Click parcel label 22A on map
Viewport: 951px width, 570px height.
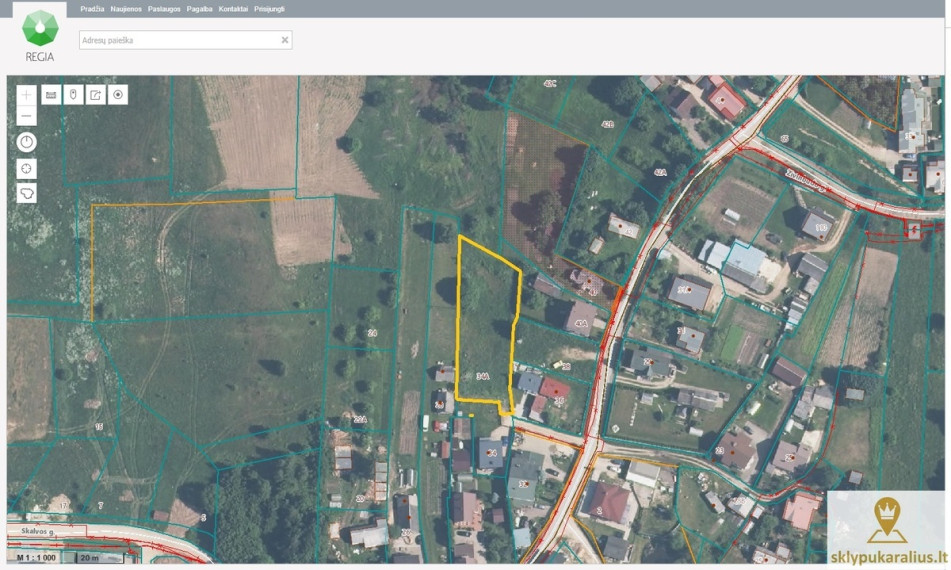(360, 420)
